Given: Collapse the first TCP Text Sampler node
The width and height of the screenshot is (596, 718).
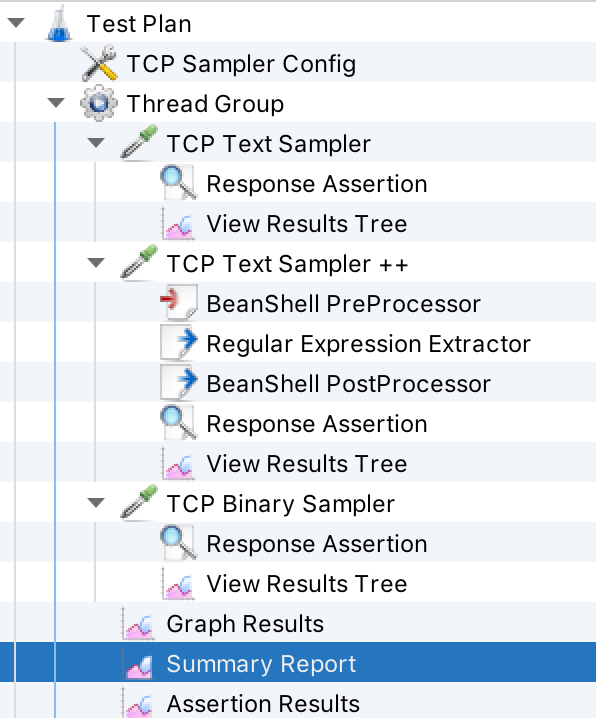Looking at the screenshot, I should click(x=96, y=143).
